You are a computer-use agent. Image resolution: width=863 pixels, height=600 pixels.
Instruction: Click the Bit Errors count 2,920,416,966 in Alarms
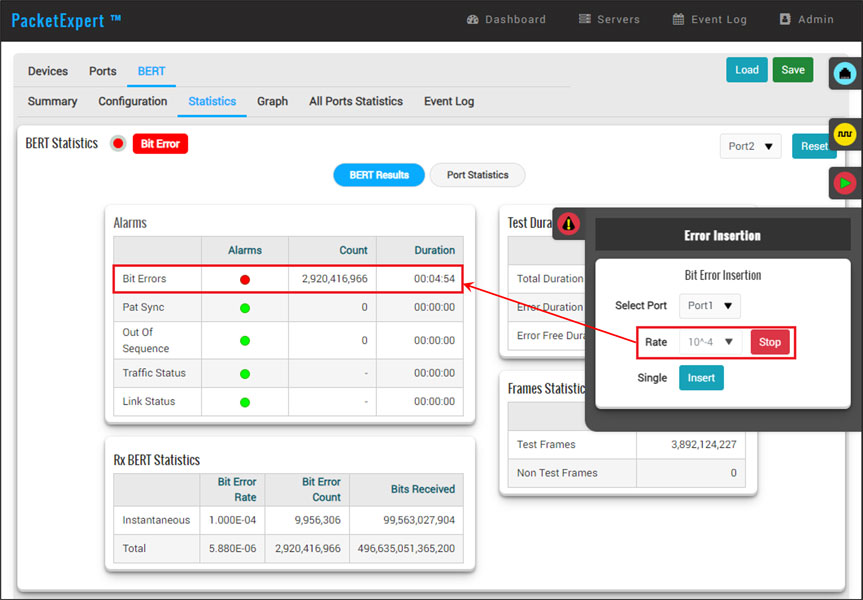pyautogui.click(x=335, y=279)
